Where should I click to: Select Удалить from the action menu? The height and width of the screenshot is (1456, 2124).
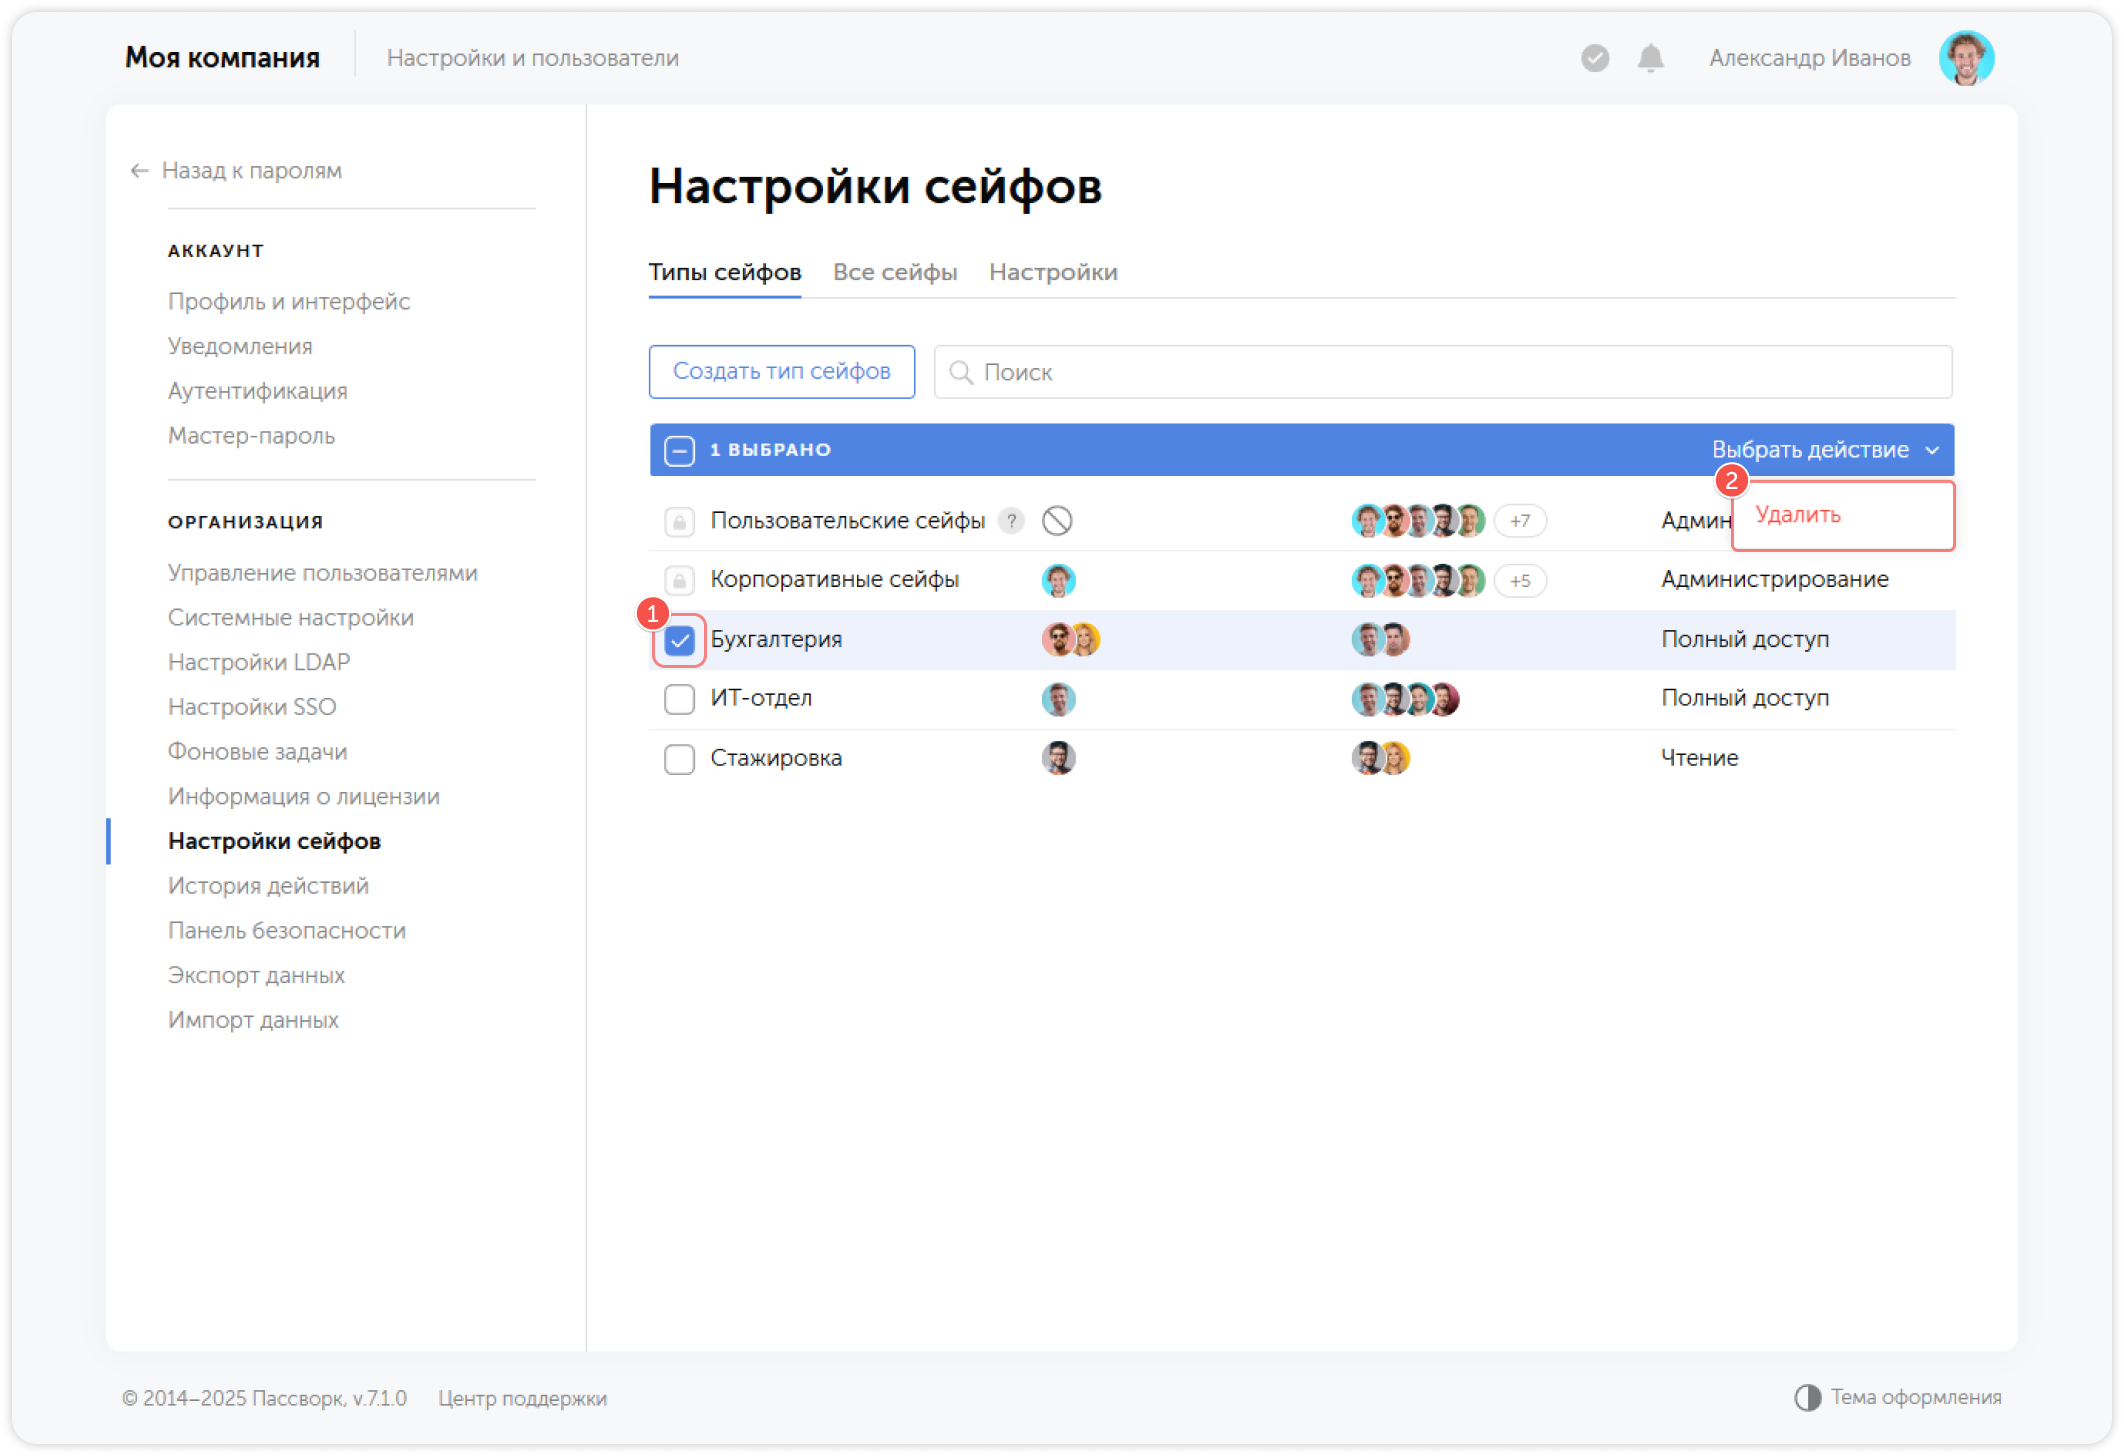pyautogui.click(x=1795, y=515)
